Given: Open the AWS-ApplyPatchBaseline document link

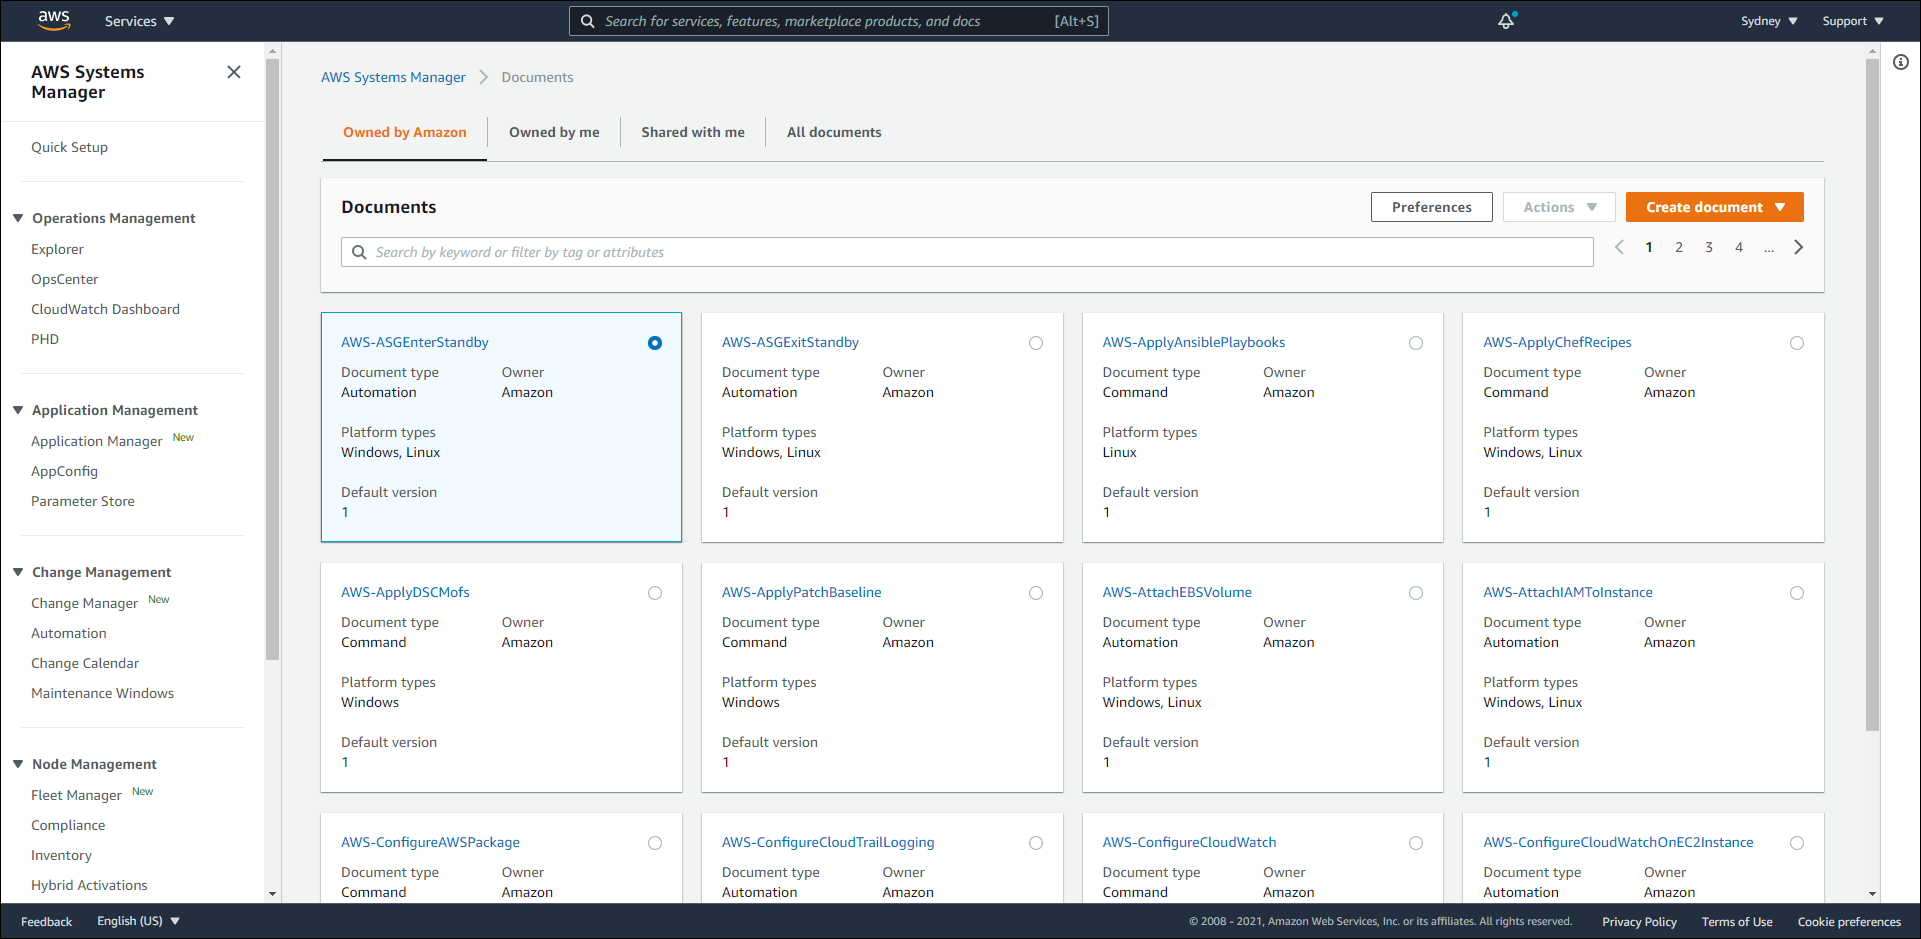Looking at the screenshot, I should pos(801,592).
